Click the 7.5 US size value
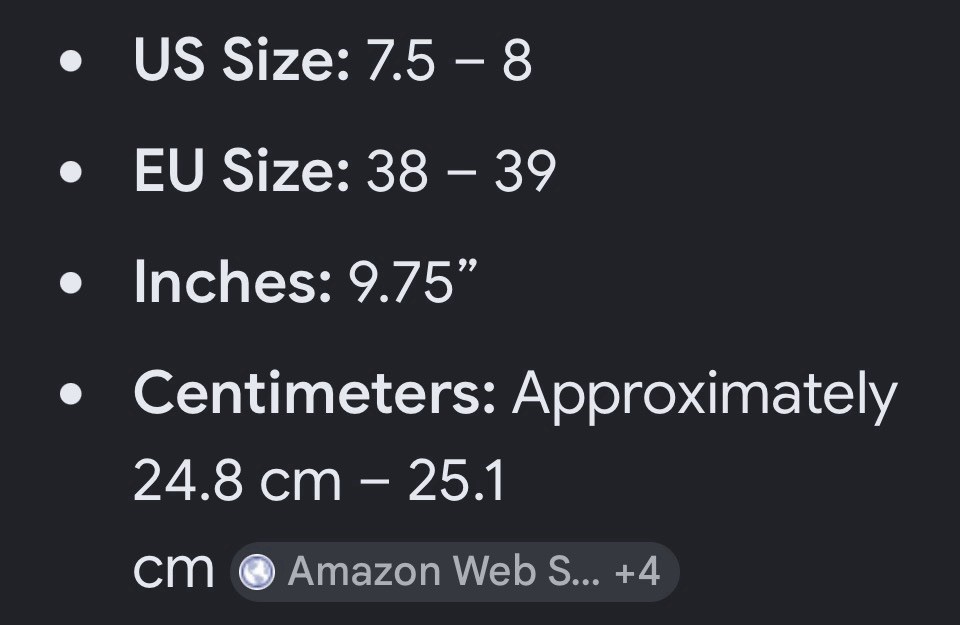This screenshot has height=625, width=960. click(400, 60)
